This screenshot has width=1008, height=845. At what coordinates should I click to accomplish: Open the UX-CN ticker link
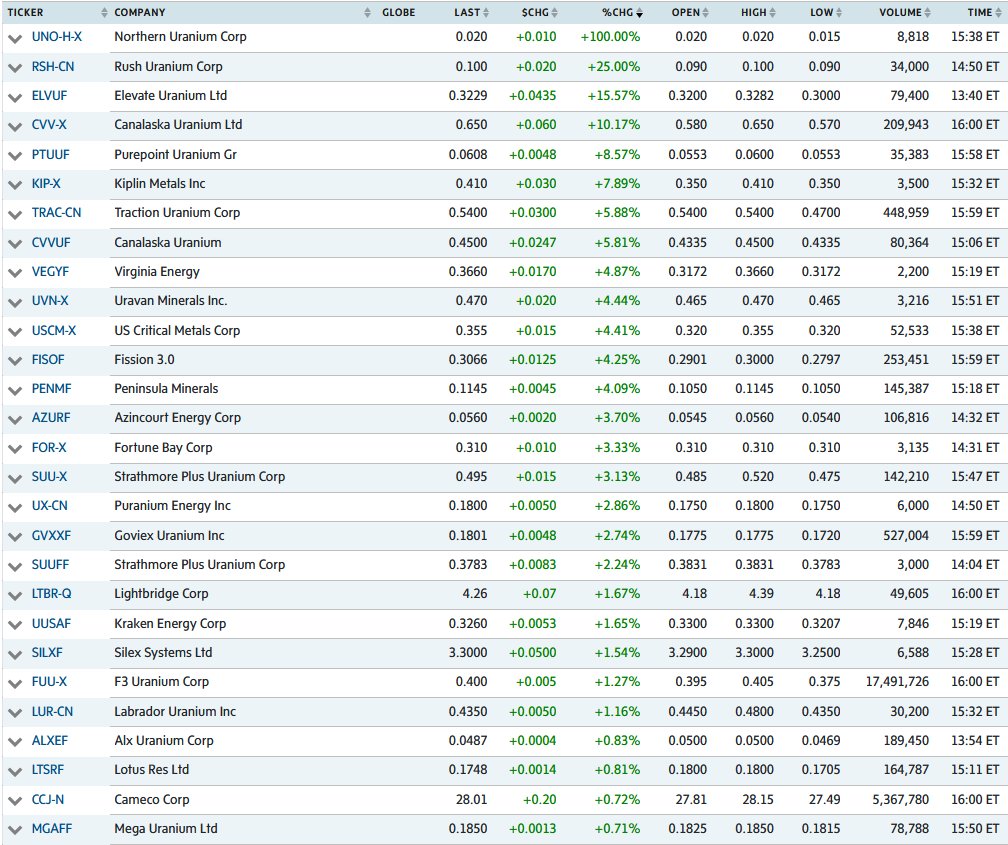50,505
